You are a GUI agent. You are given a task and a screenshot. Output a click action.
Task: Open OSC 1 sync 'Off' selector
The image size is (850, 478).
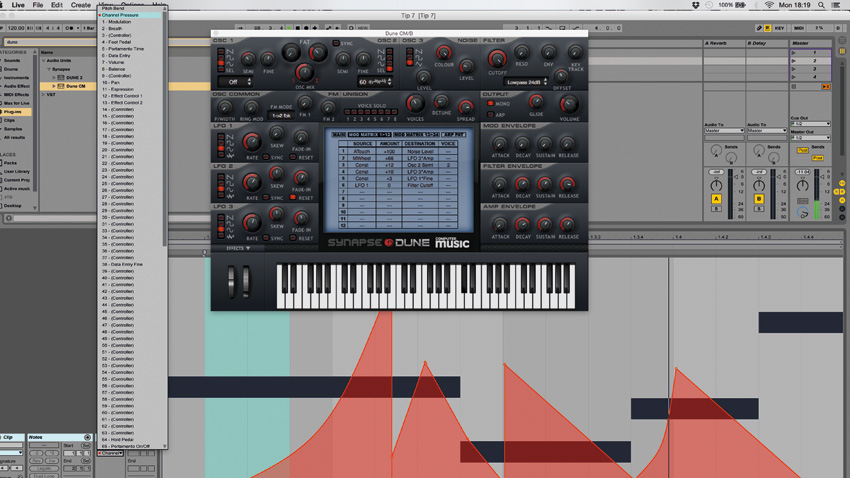(235, 82)
